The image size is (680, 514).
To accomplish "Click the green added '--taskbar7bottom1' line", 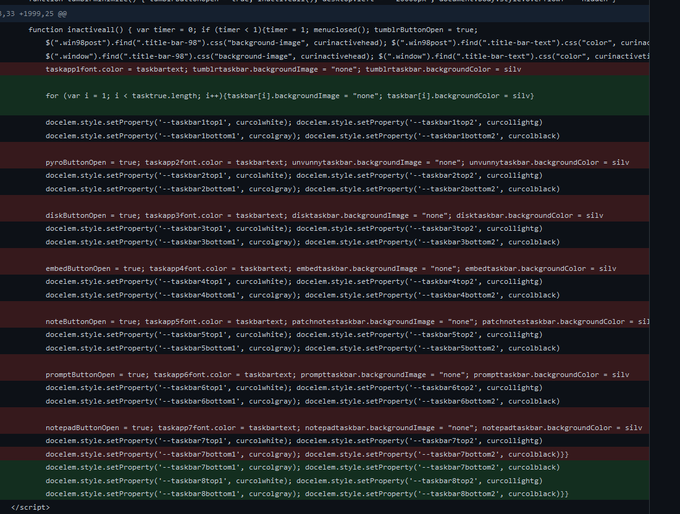I will tap(324, 467).
